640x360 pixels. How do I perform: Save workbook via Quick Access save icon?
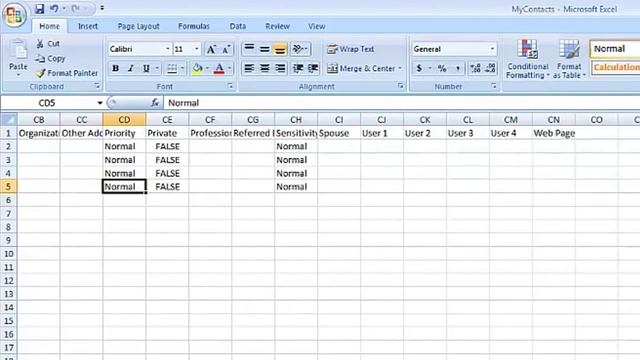(x=39, y=9)
